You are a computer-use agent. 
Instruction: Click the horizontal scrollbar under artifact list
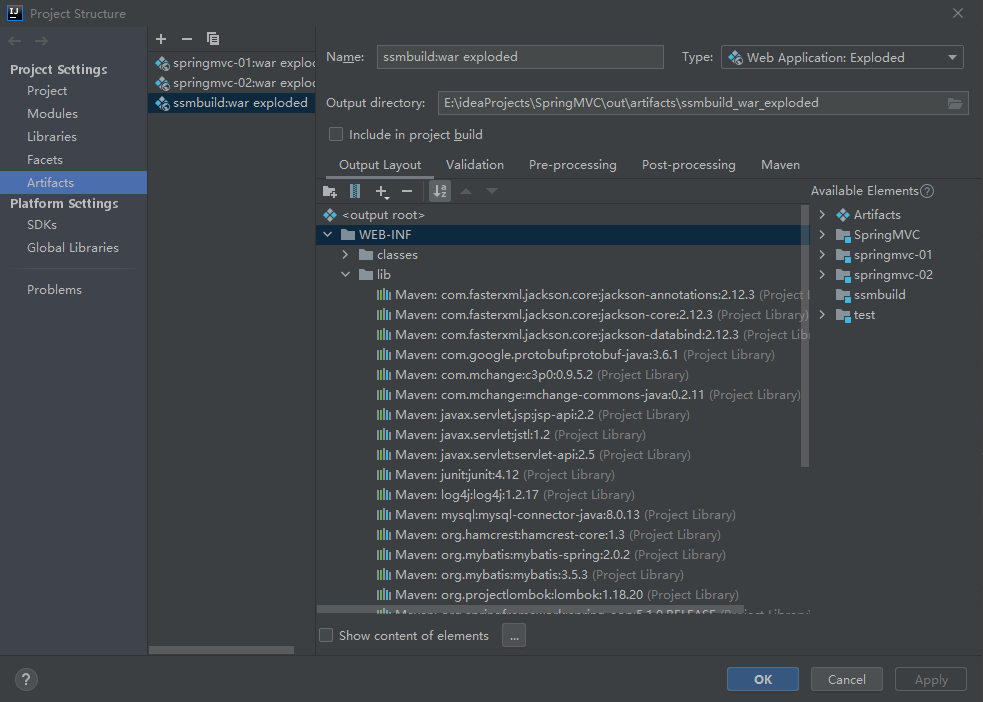(221, 650)
